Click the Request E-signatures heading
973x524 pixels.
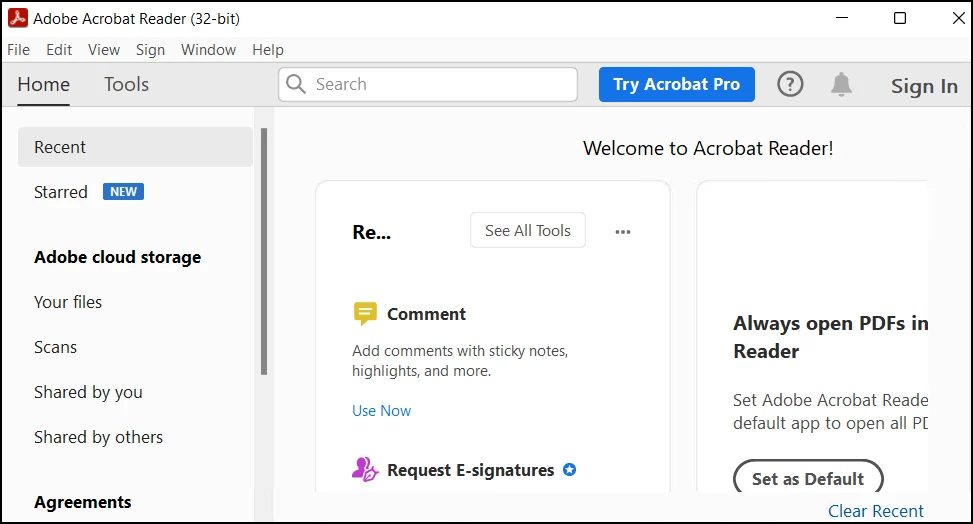coord(470,470)
